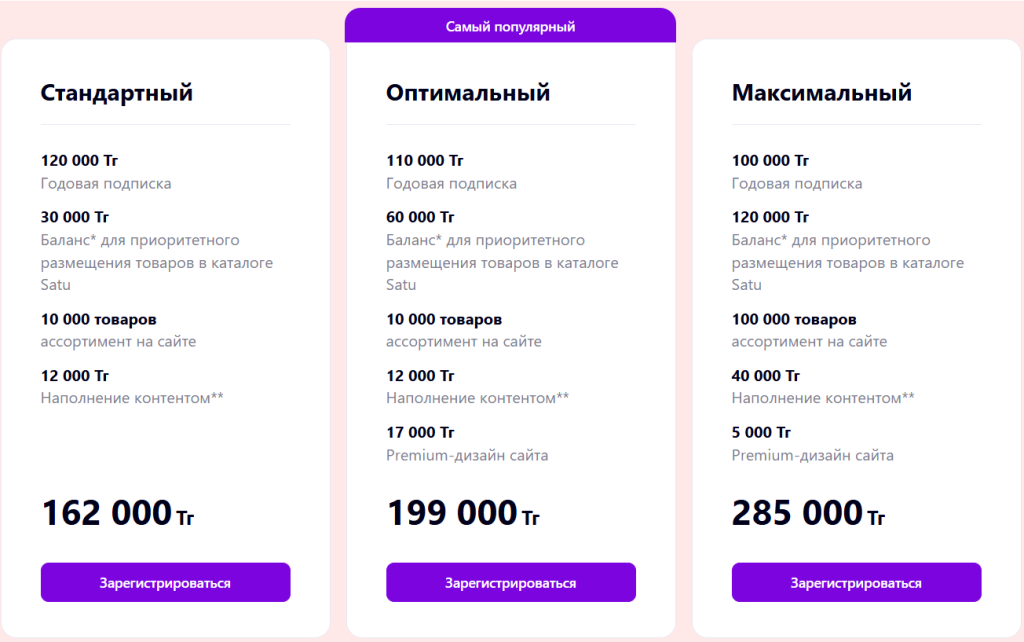
Task: Click Годовая подписка text in Оптимальный card
Action: tap(451, 184)
